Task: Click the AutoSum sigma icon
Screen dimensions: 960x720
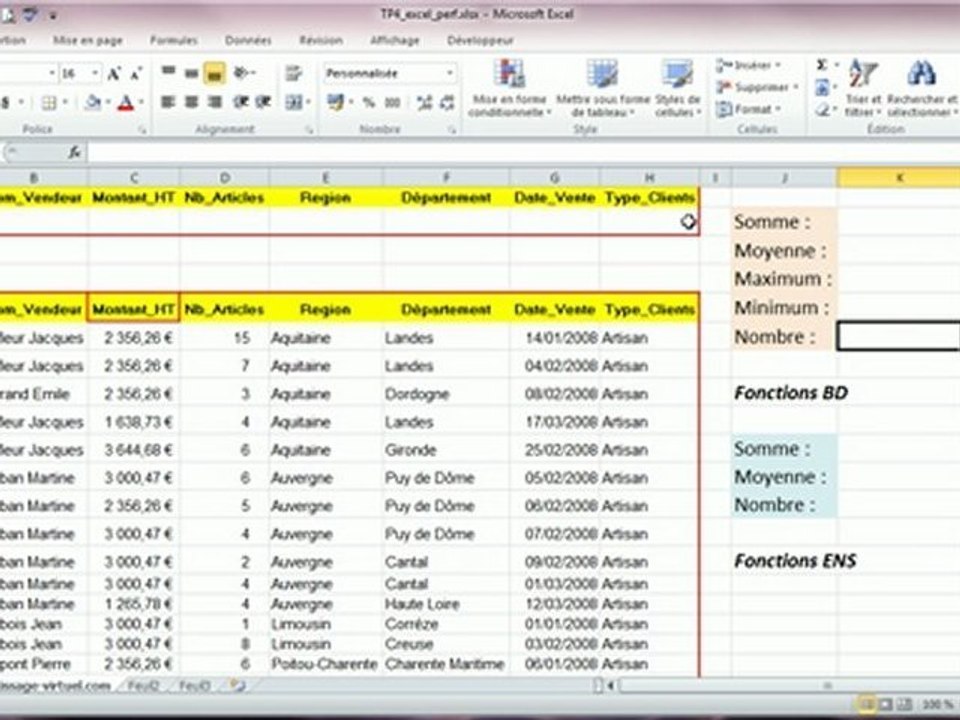Action: 822,66
